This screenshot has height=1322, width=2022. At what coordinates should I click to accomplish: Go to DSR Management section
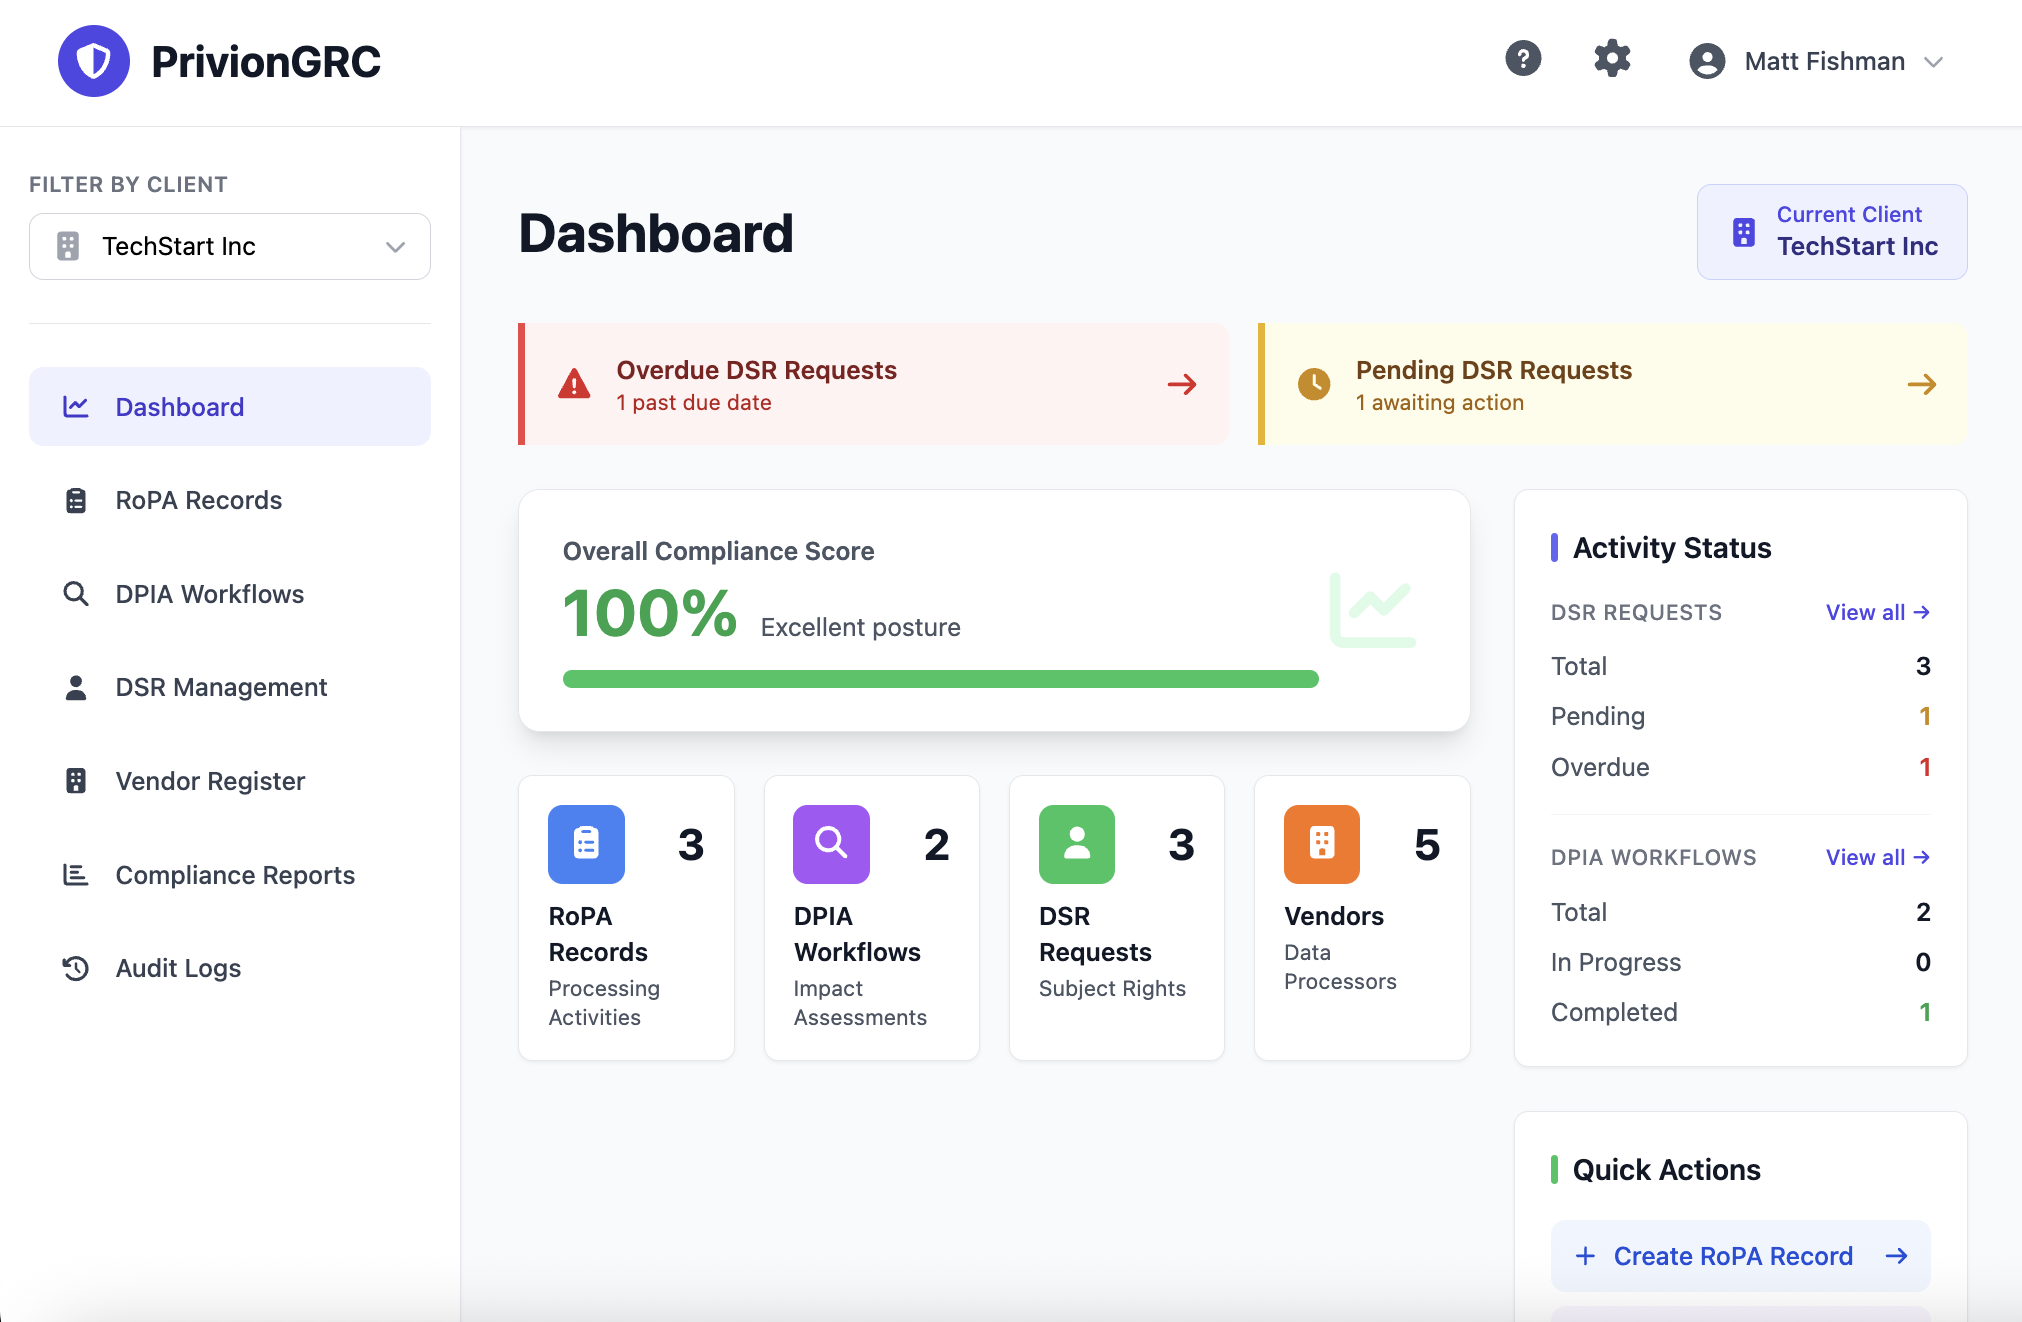click(221, 687)
